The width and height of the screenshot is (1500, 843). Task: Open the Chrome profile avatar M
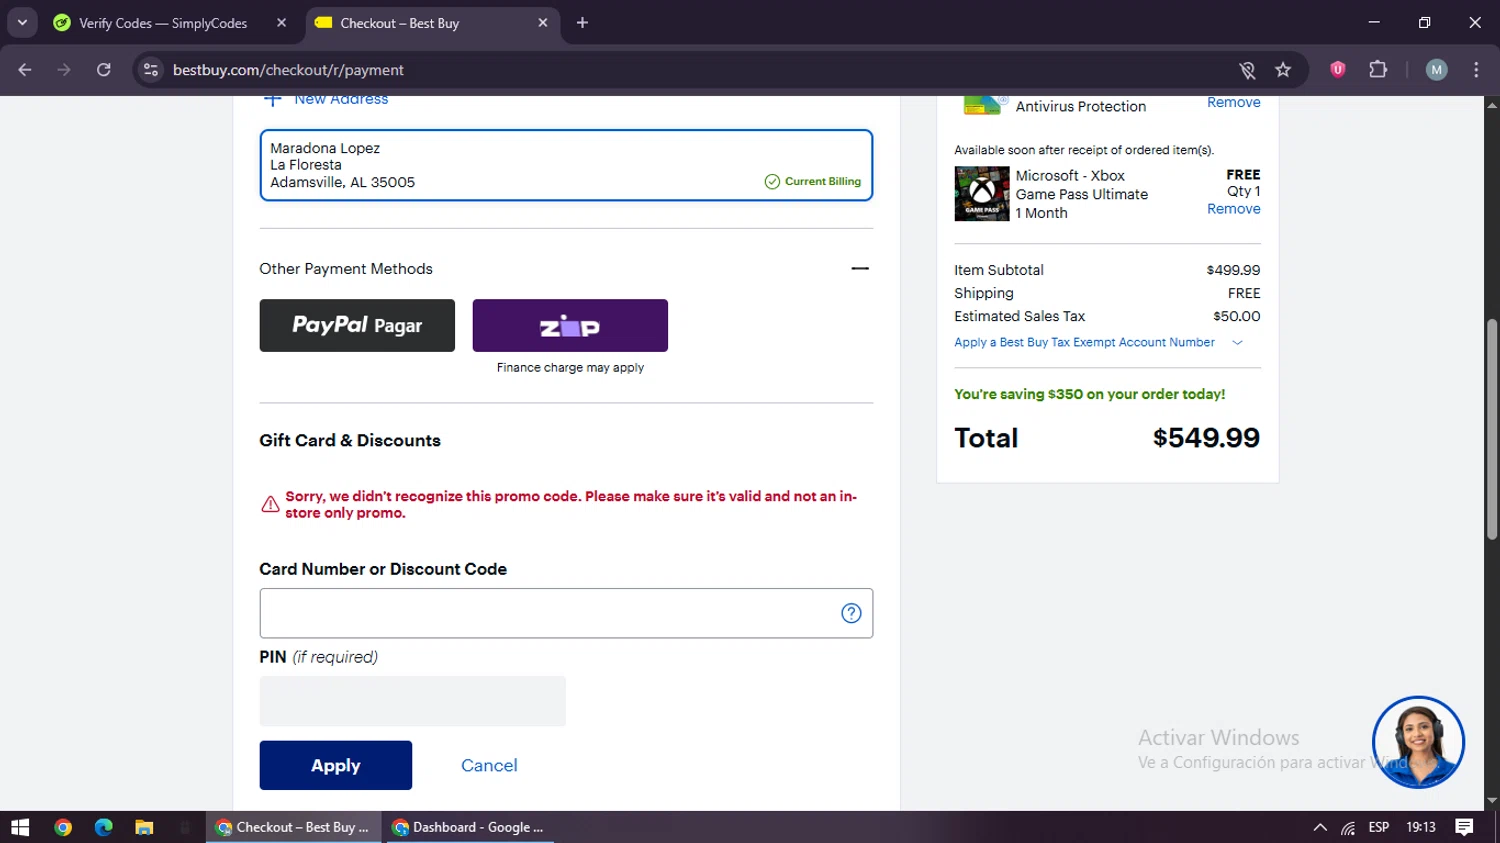pyautogui.click(x=1436, y=69)
